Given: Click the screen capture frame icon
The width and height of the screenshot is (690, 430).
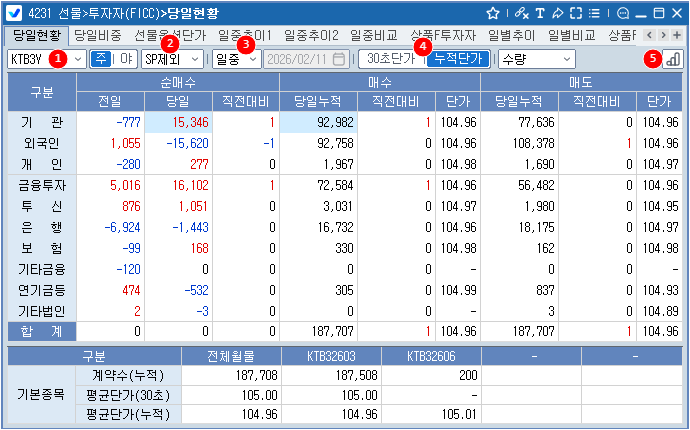Looking at the screenshot, I should click(x=576, y=13).
